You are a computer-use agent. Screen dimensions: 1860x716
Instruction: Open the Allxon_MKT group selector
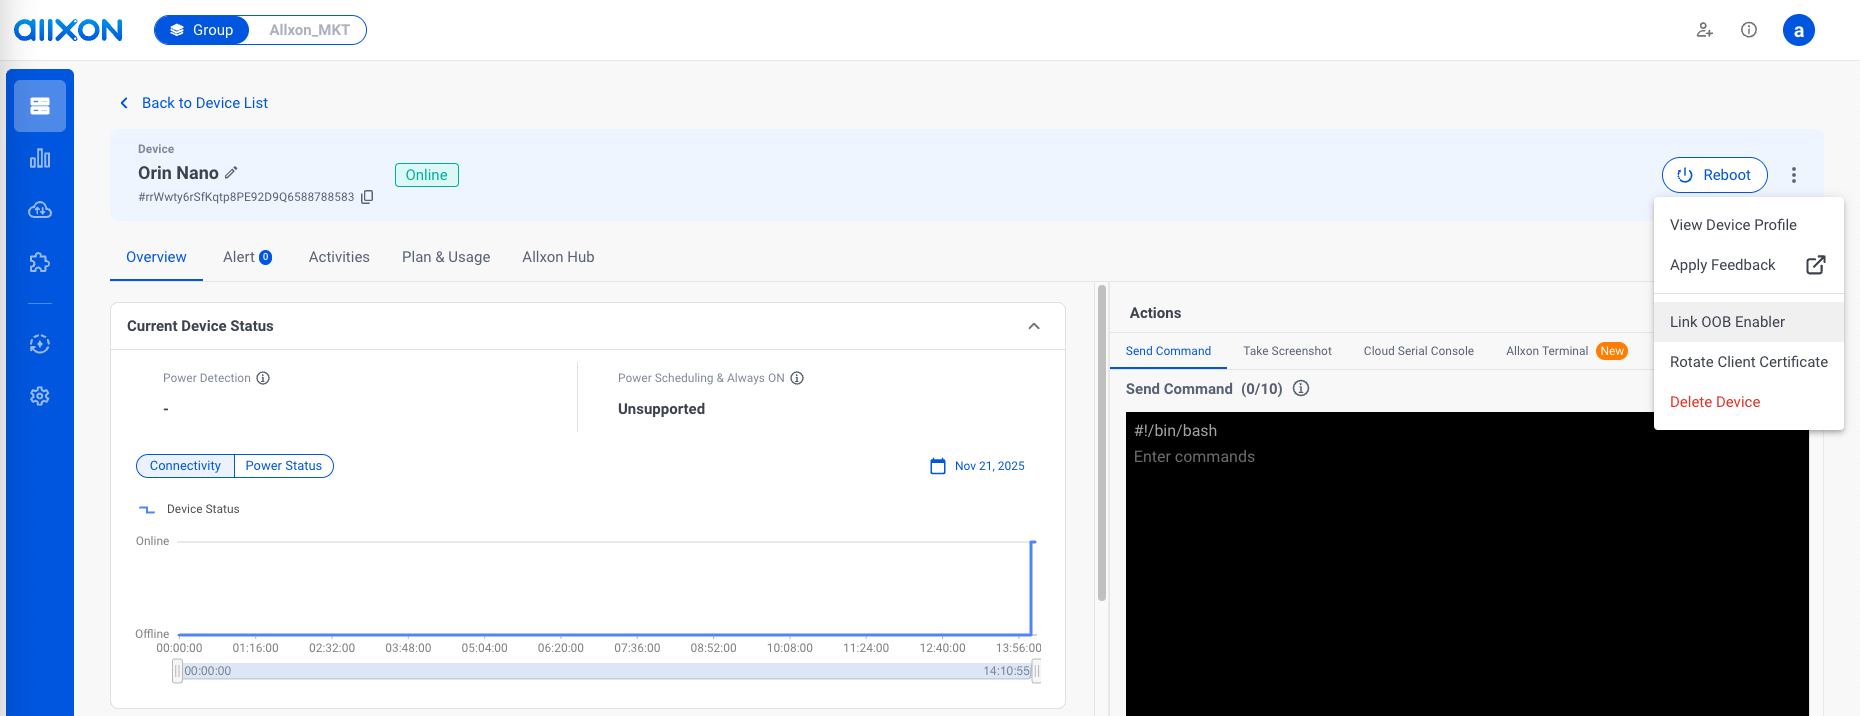click(x=309, y=30)
